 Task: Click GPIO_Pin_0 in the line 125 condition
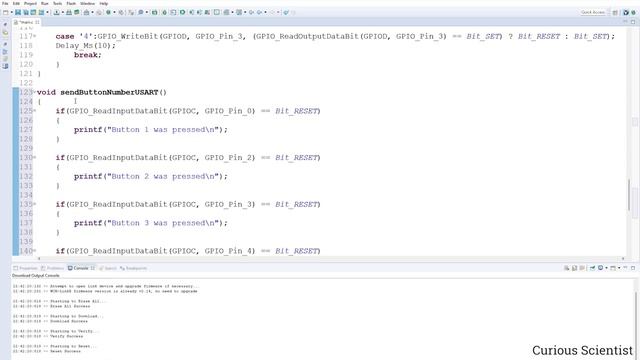(x=229, y=111)
